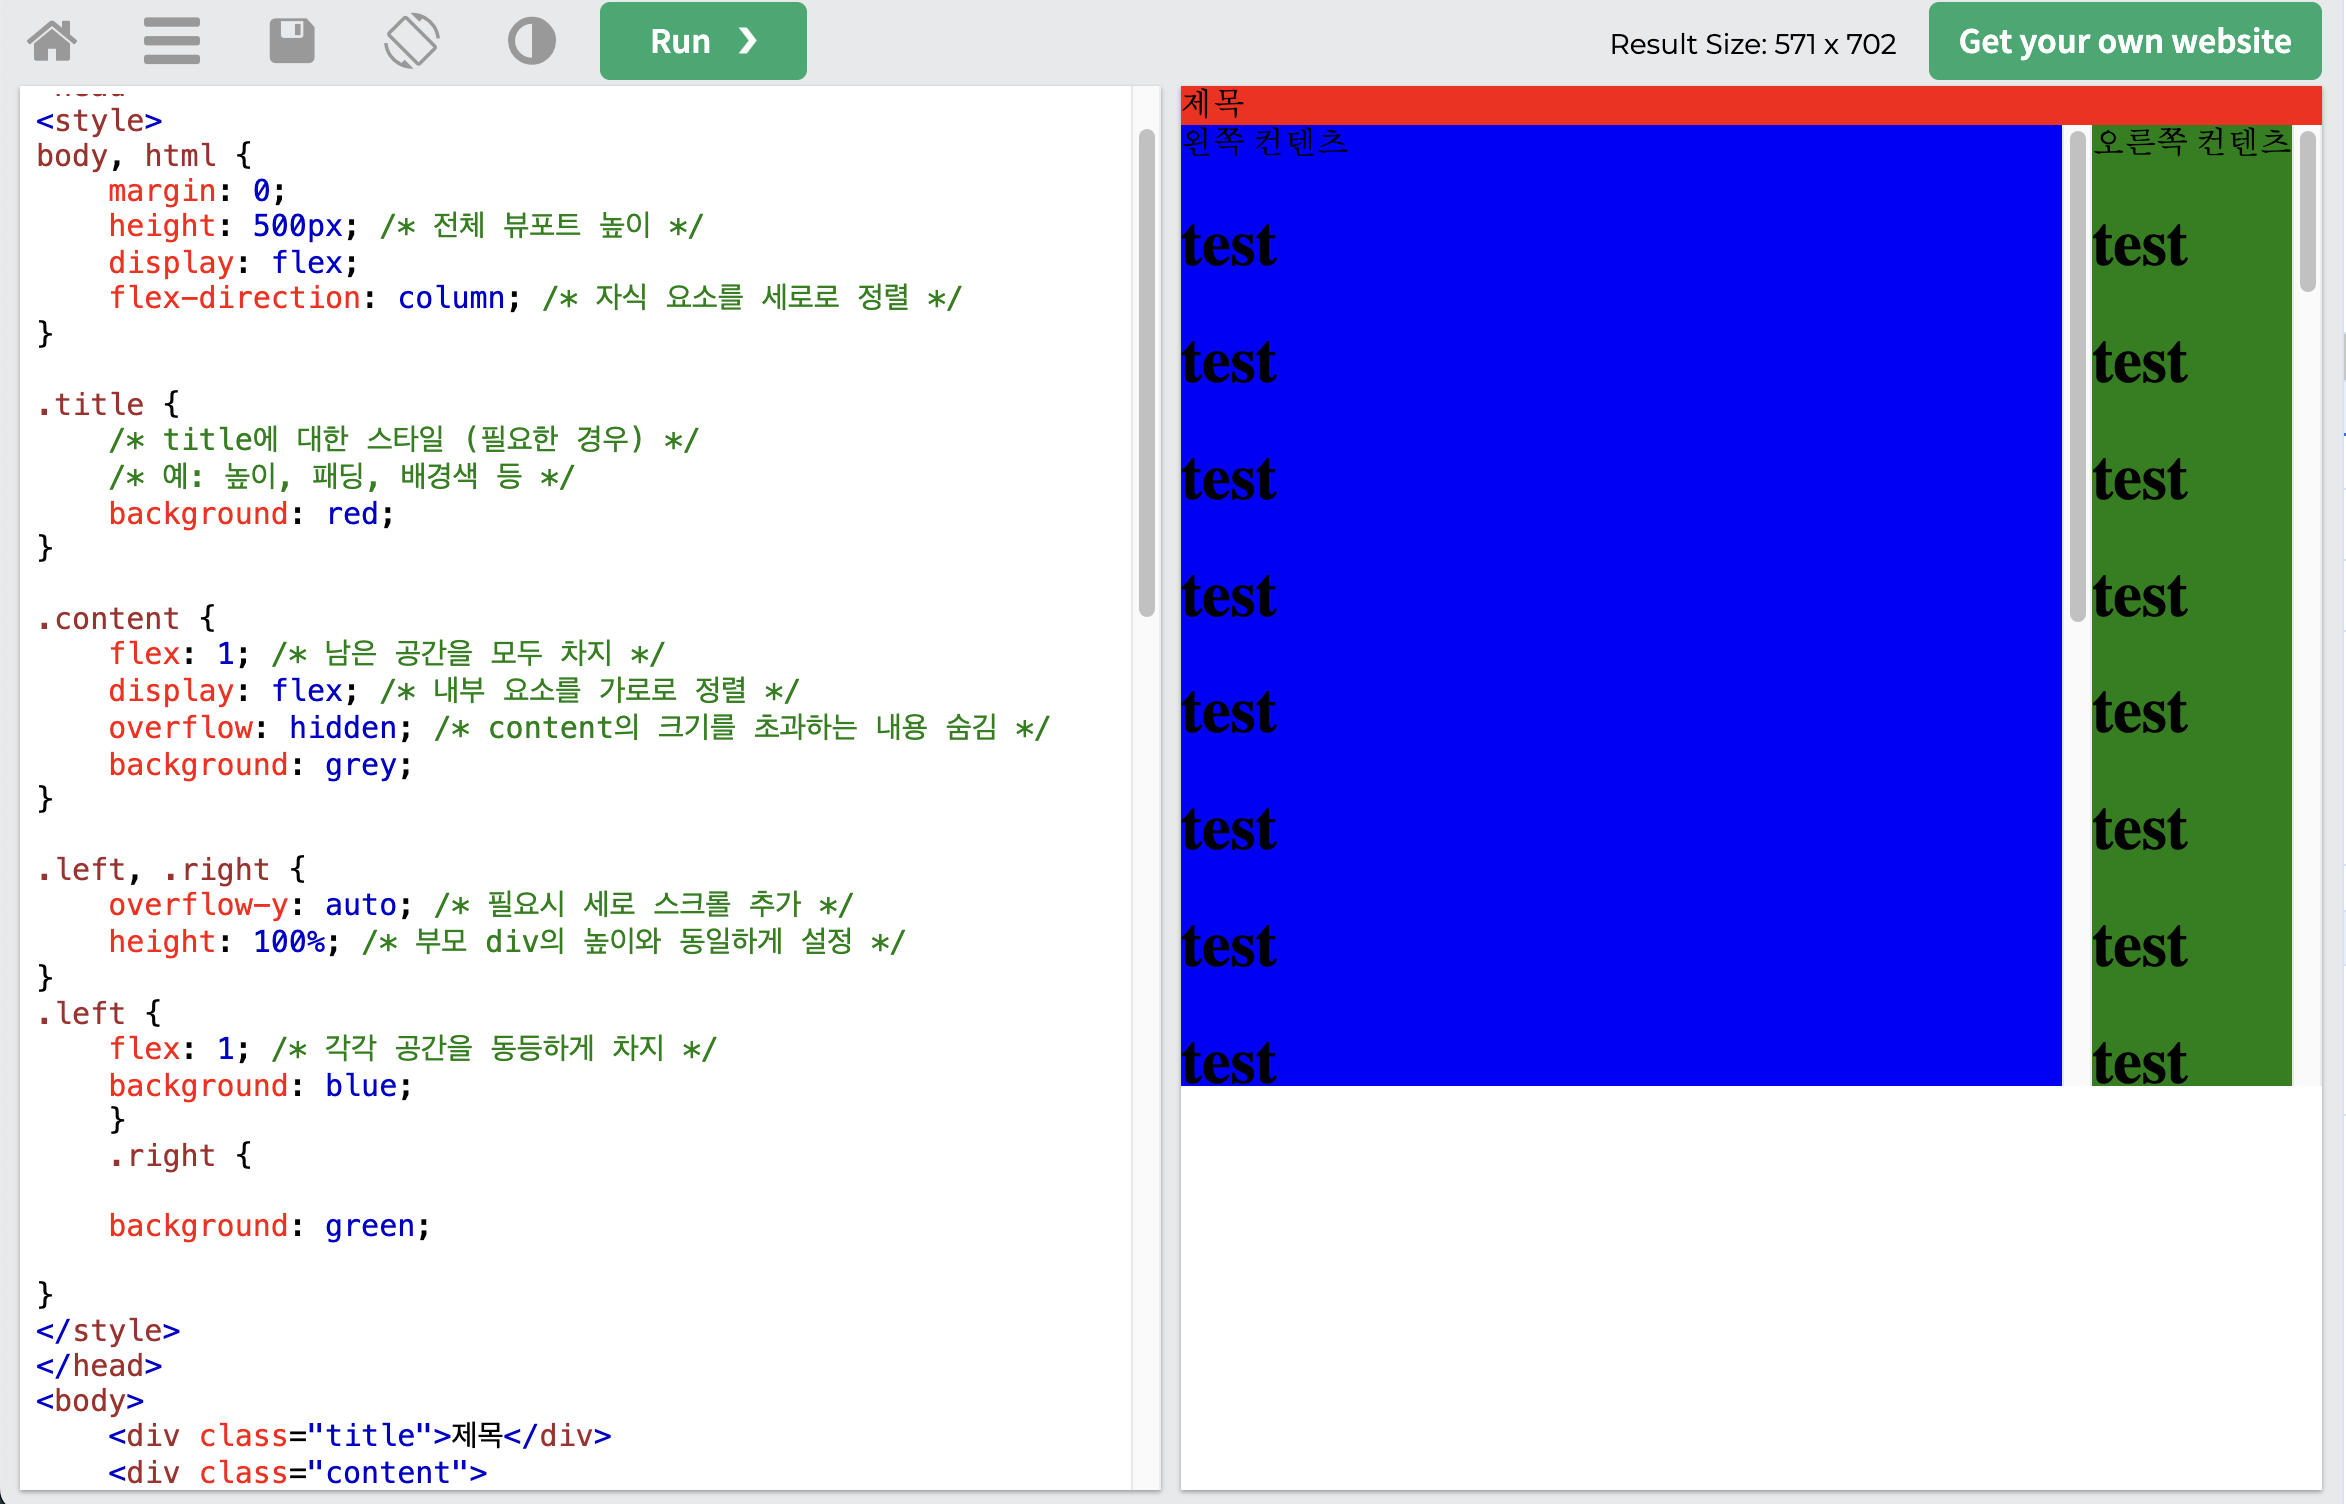Open Get your own website button
The width and height of the screenshot is (2346, 1504).
pos(2125,41)
